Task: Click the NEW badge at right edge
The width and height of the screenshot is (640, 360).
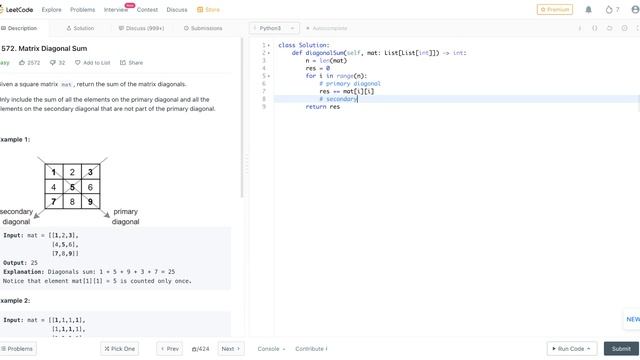Action: (x=633, y=319)
